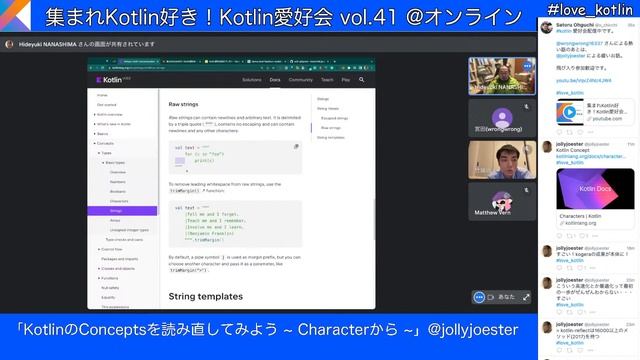Collapse the Basic types subsection arrow

click(103, 162)
